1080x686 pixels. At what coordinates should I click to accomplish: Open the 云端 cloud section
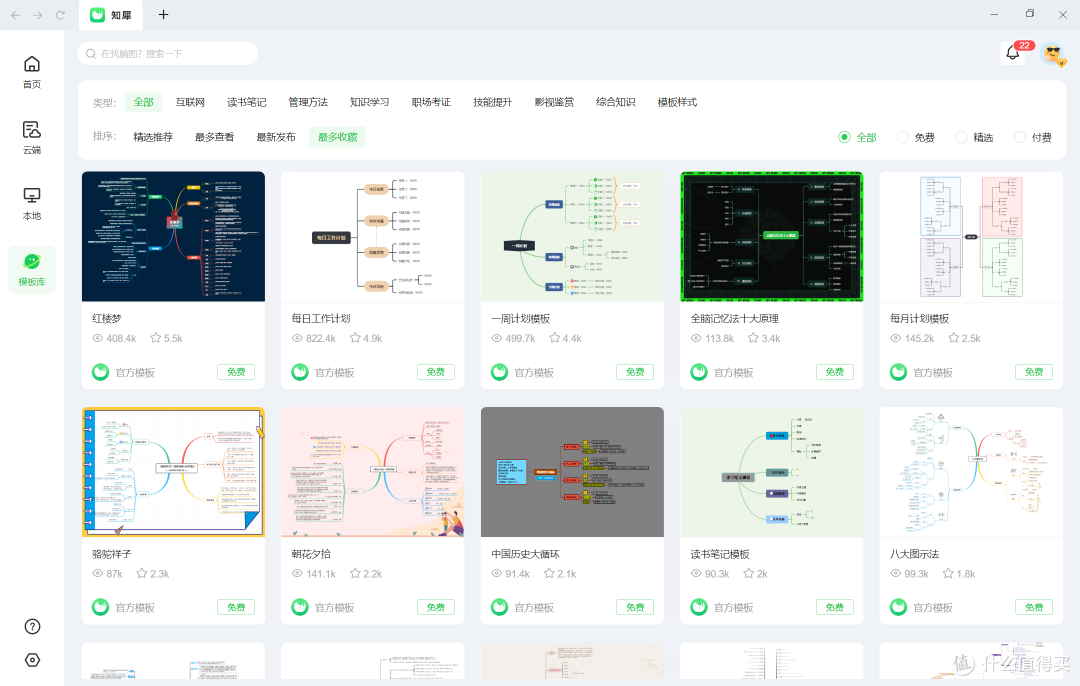tap(32, 129)
